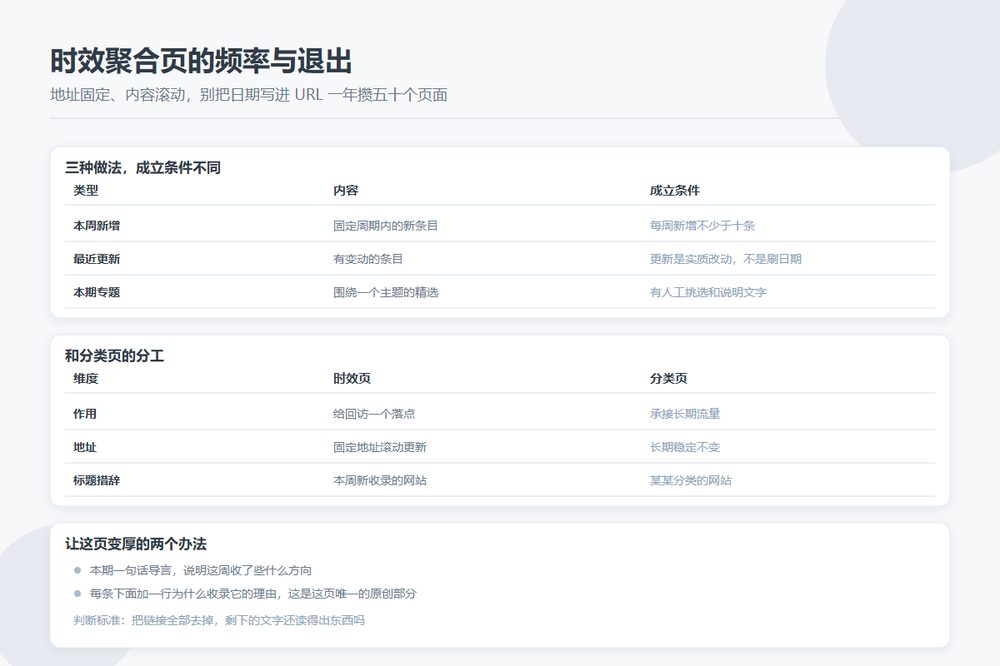
Task: Click the note starting with 判断标准
Action: click(x=219, y=620)
